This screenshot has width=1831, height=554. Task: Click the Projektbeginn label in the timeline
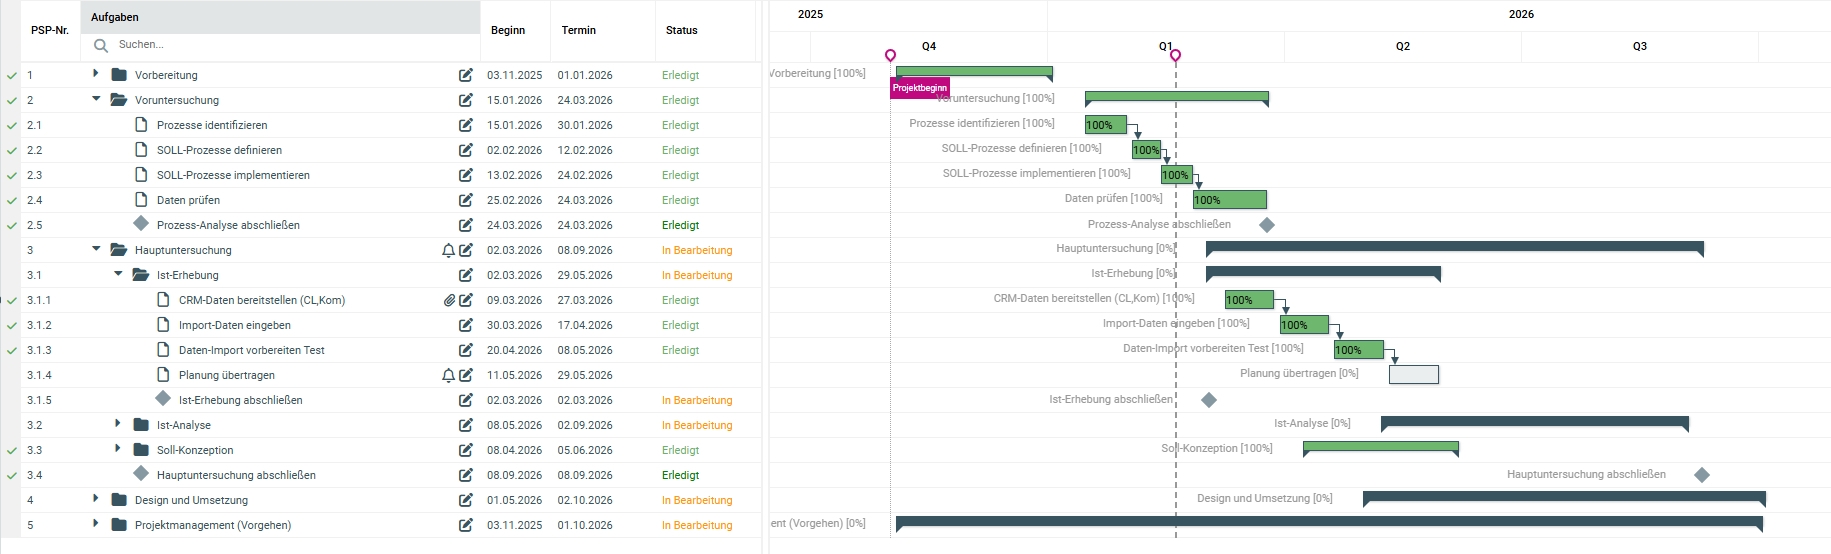coord(920,88)
